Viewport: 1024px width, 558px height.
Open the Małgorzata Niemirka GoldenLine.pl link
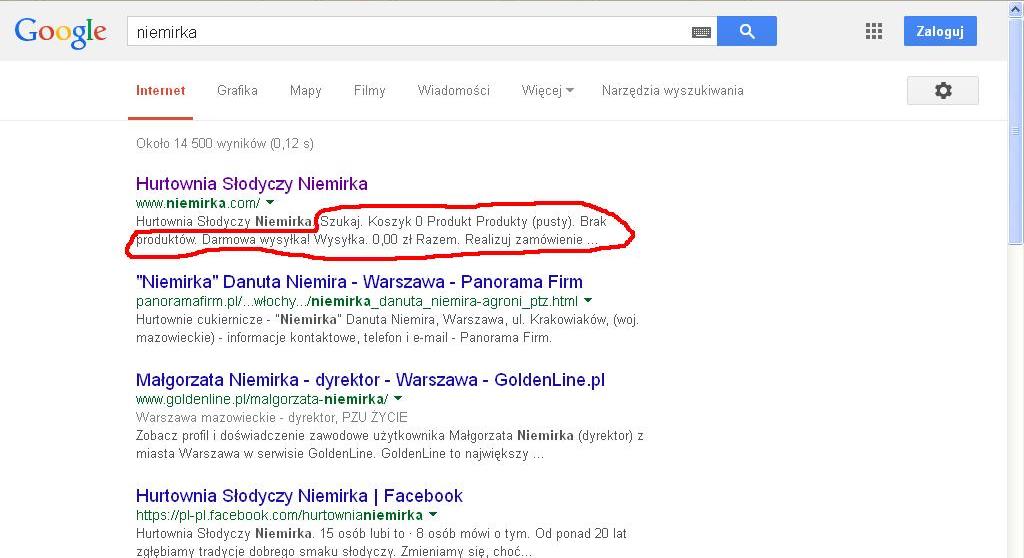370,380
